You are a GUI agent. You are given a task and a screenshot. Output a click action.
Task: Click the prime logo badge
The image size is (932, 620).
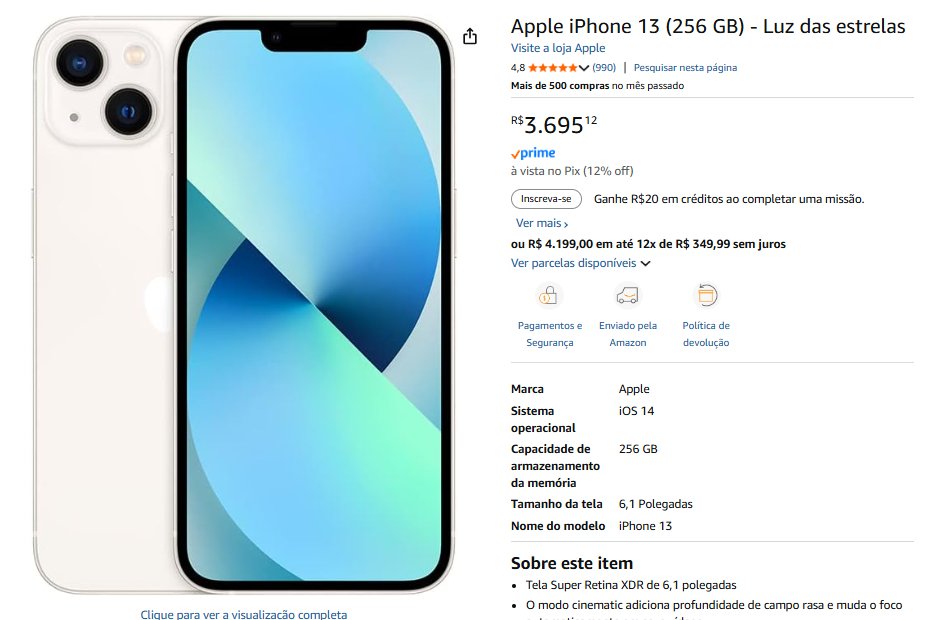point(533,153)
